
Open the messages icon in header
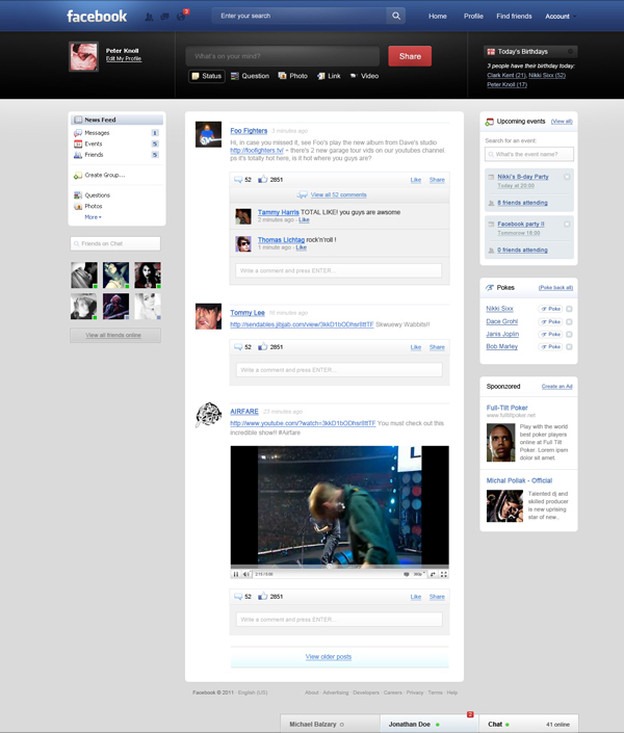(165, 17)
